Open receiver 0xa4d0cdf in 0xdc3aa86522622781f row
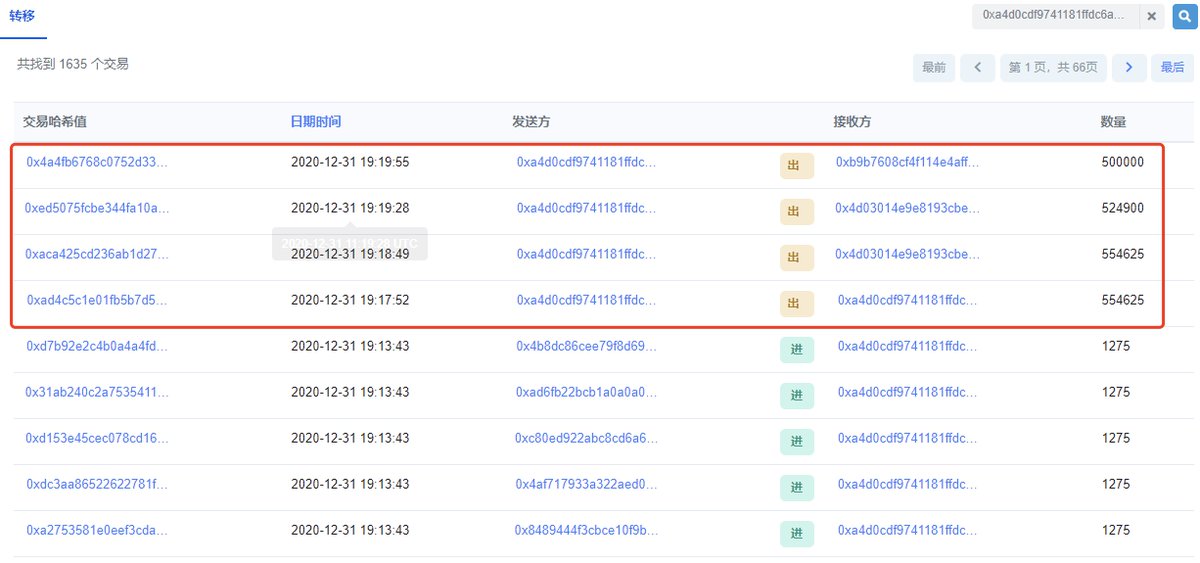Image resolution: width=1200 pixels, height=563 pixels. point(908,484)
